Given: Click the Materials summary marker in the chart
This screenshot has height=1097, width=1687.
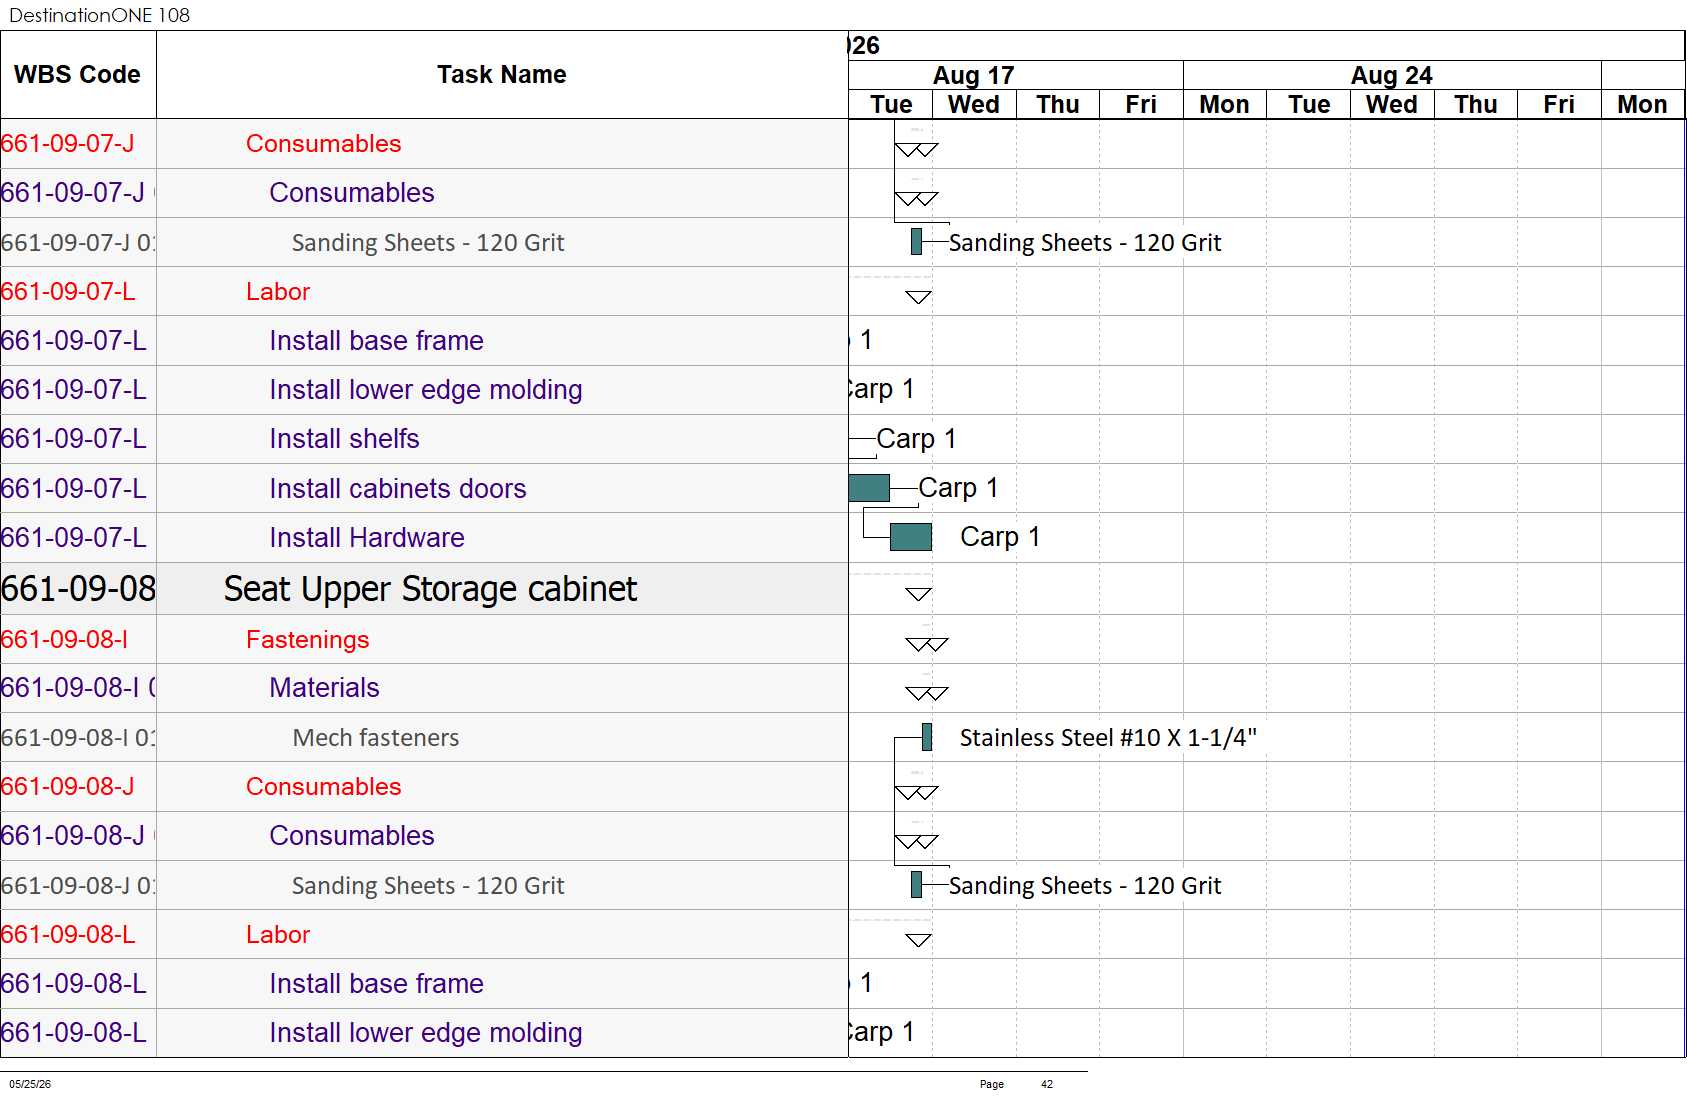Looking at the screenshot, I should click(926, 693).
